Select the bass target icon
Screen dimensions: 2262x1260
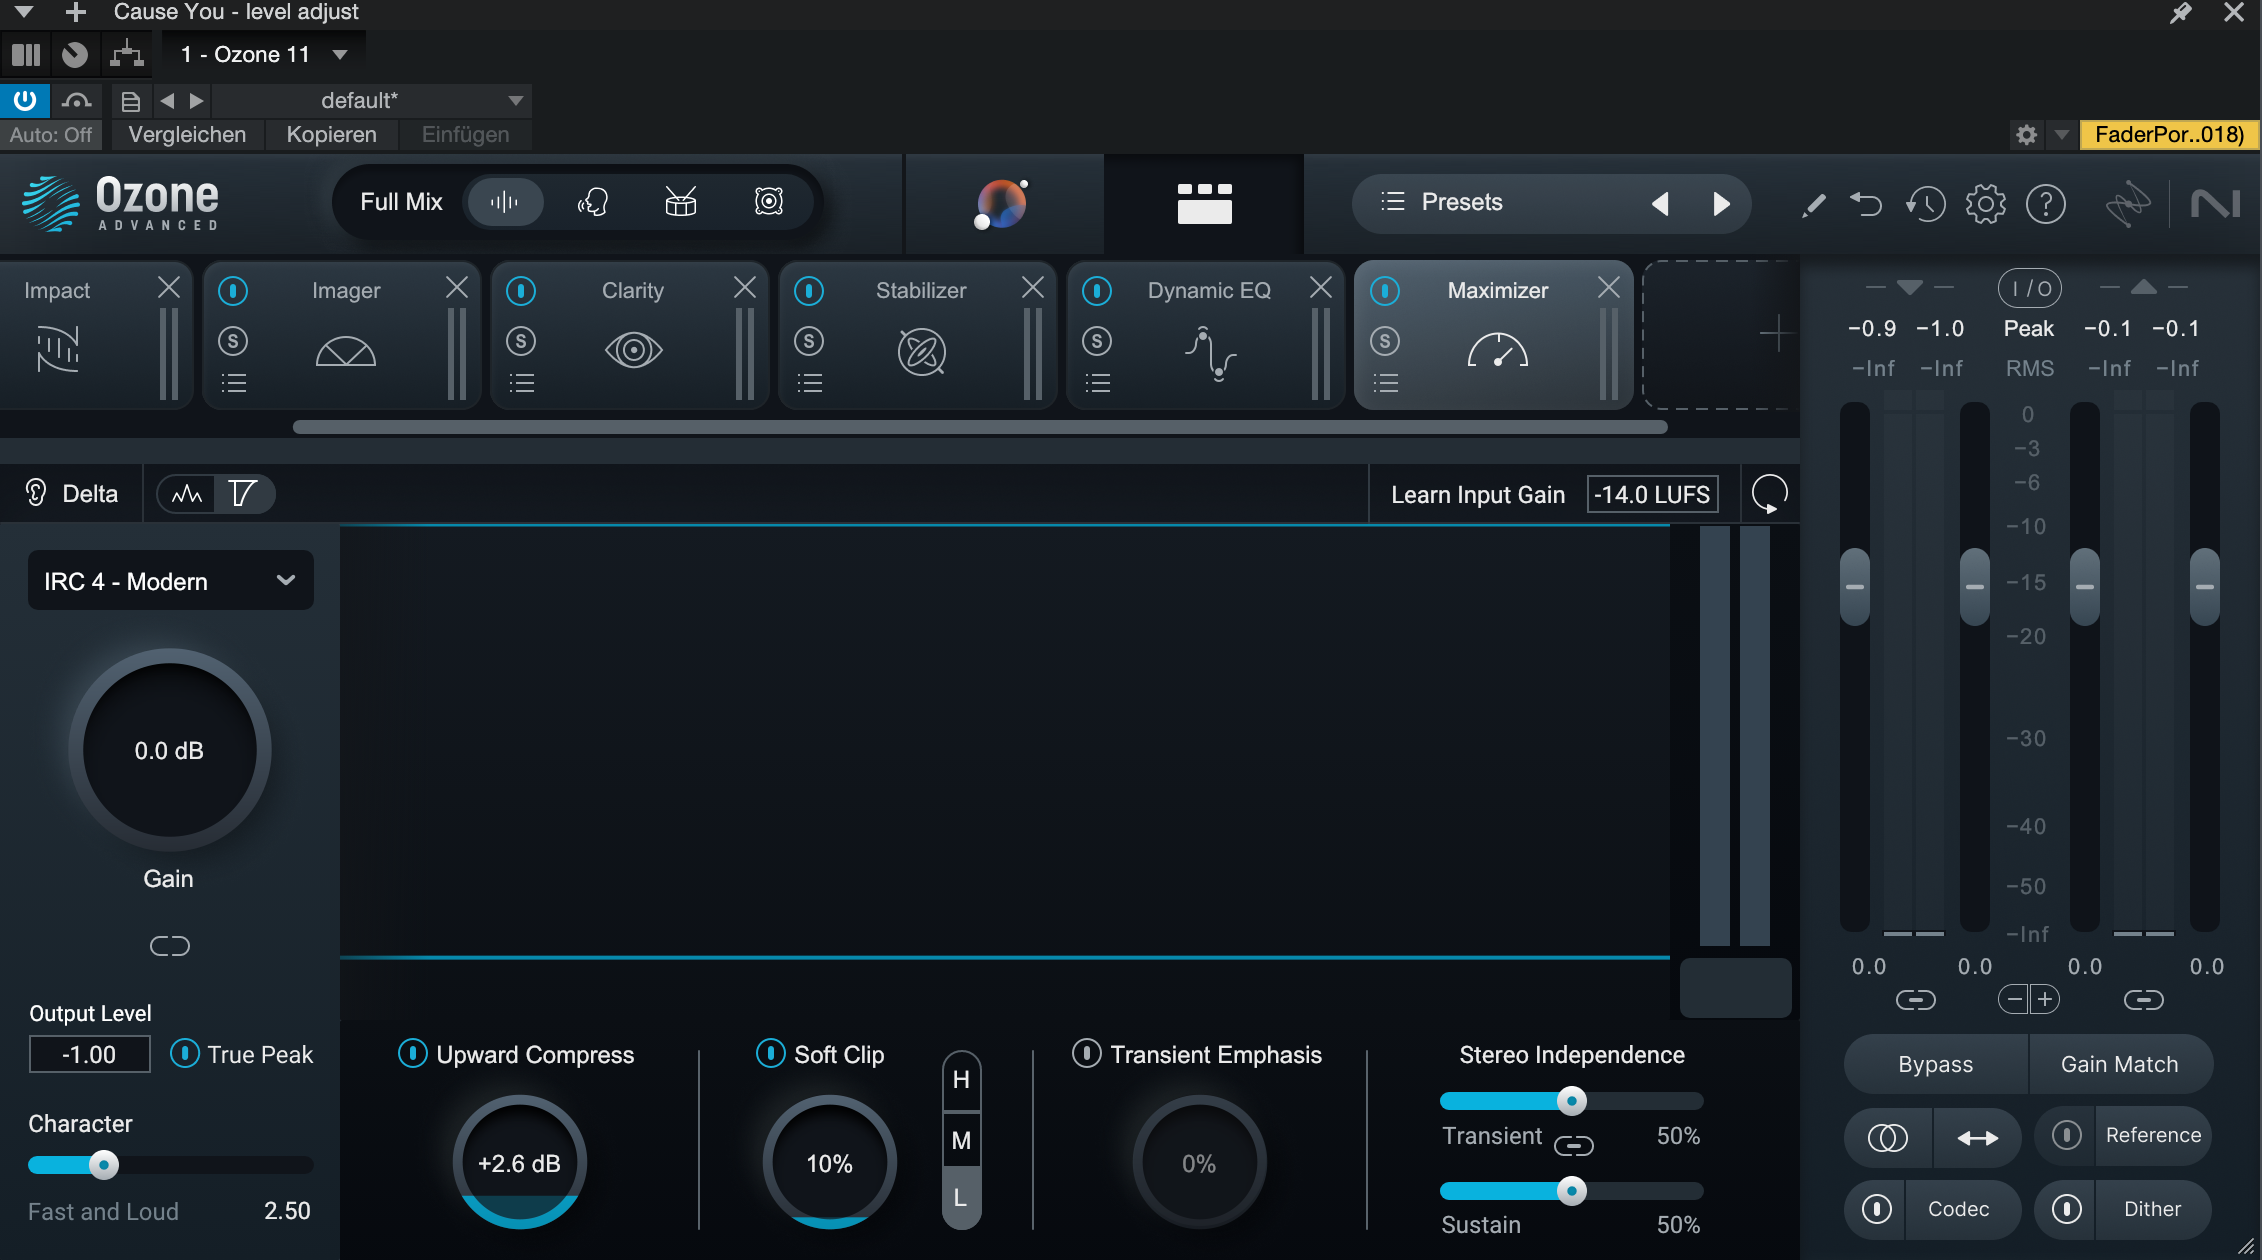(768, 202)
